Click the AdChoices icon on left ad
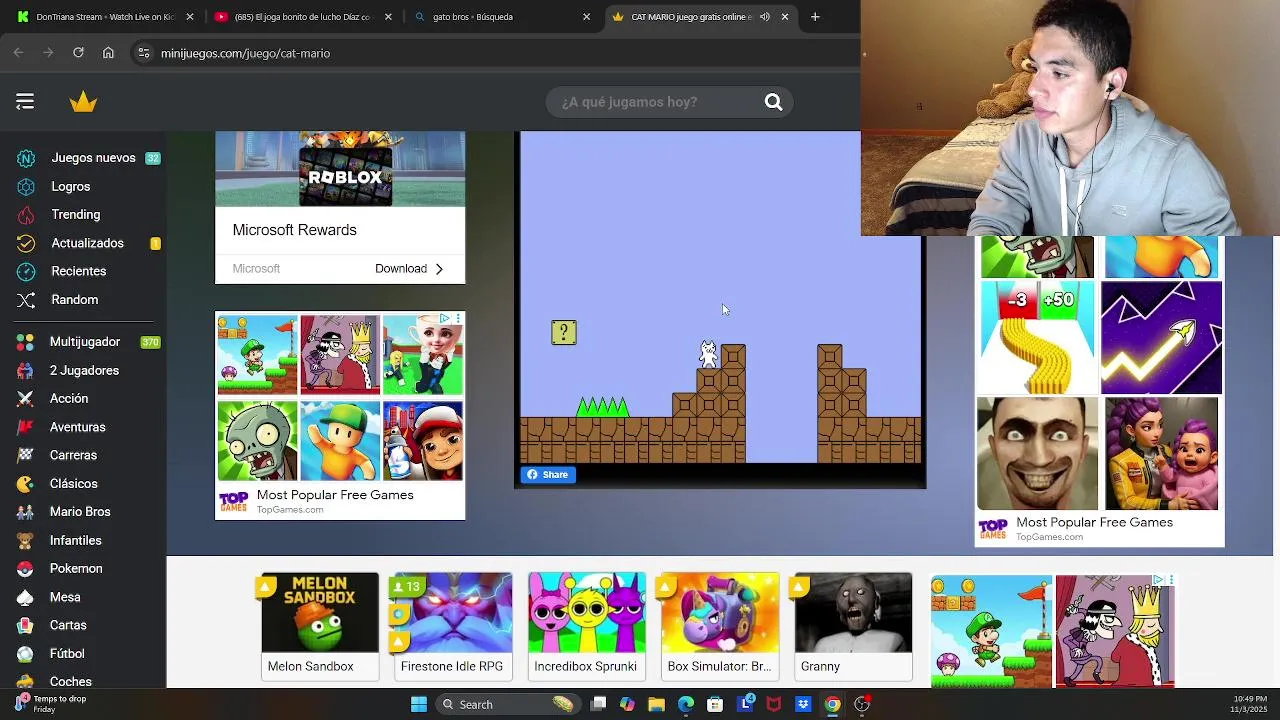This screenshot has height=720, width=1280. click(446, 319)
